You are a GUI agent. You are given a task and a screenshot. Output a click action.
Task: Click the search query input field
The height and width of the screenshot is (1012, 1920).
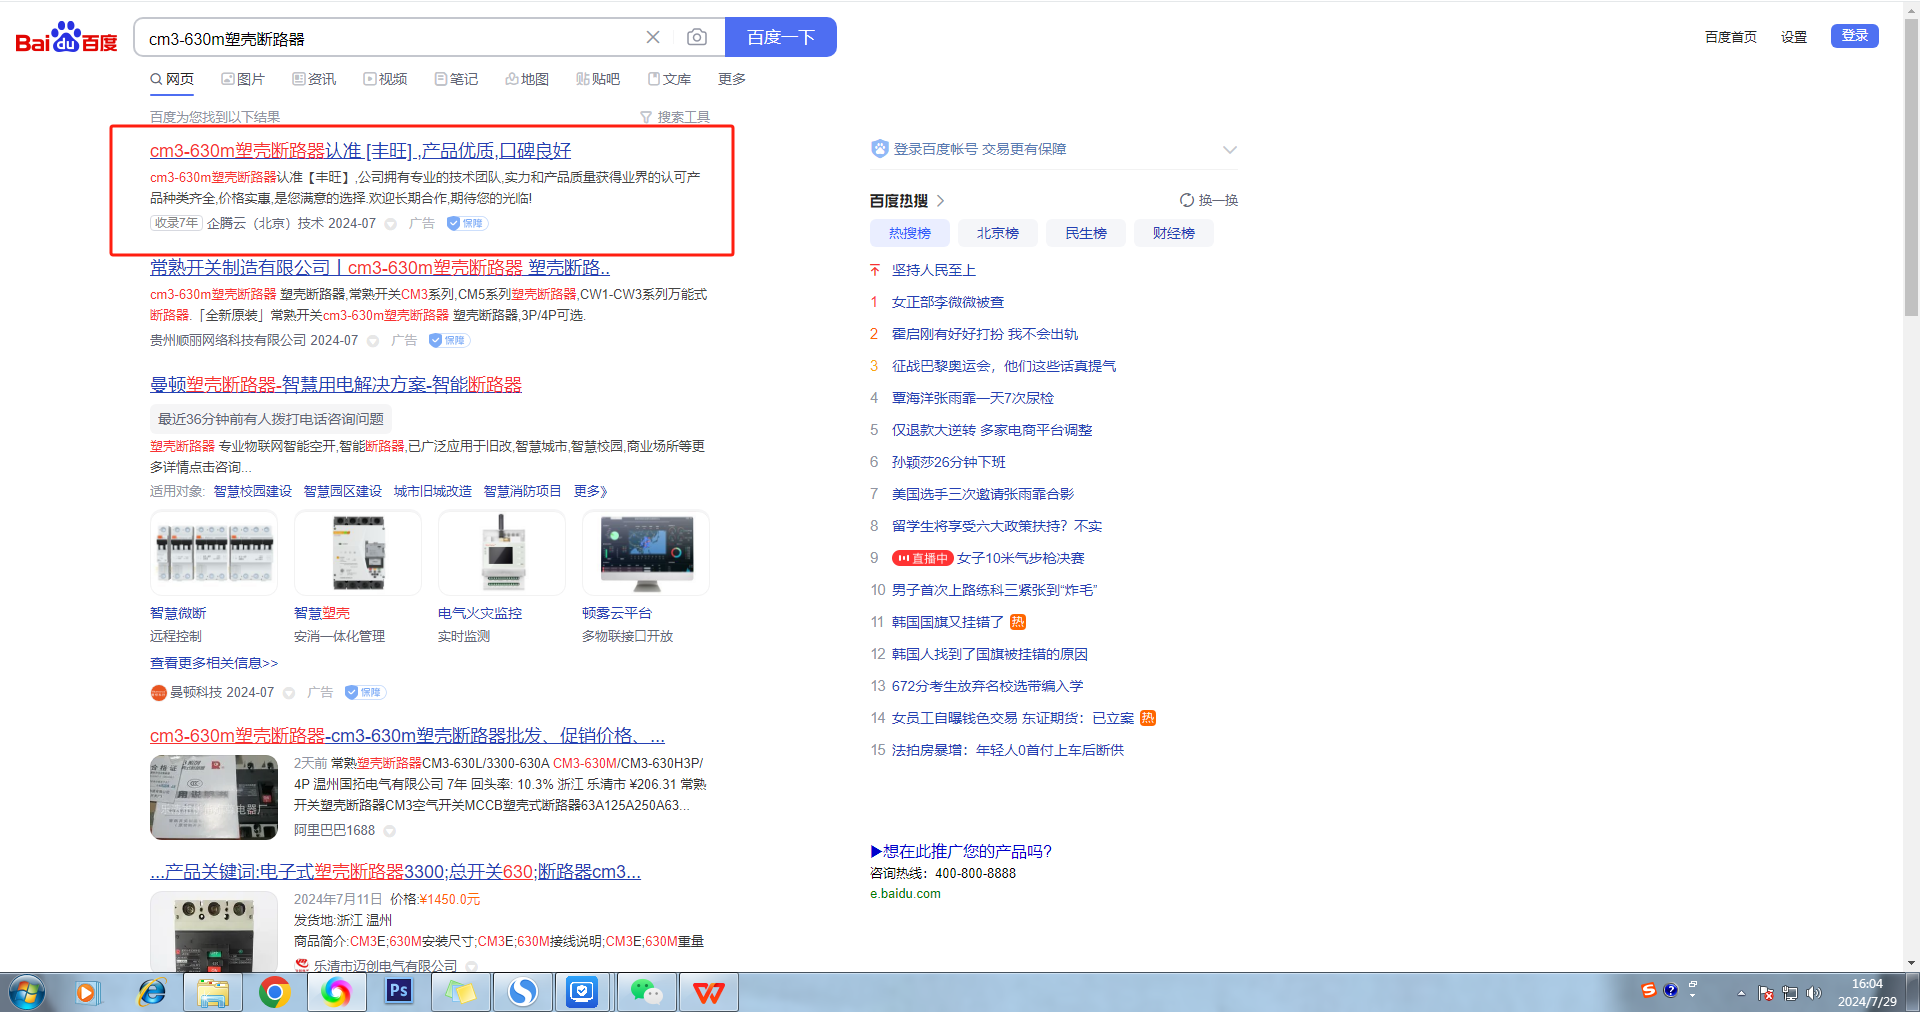390,38
